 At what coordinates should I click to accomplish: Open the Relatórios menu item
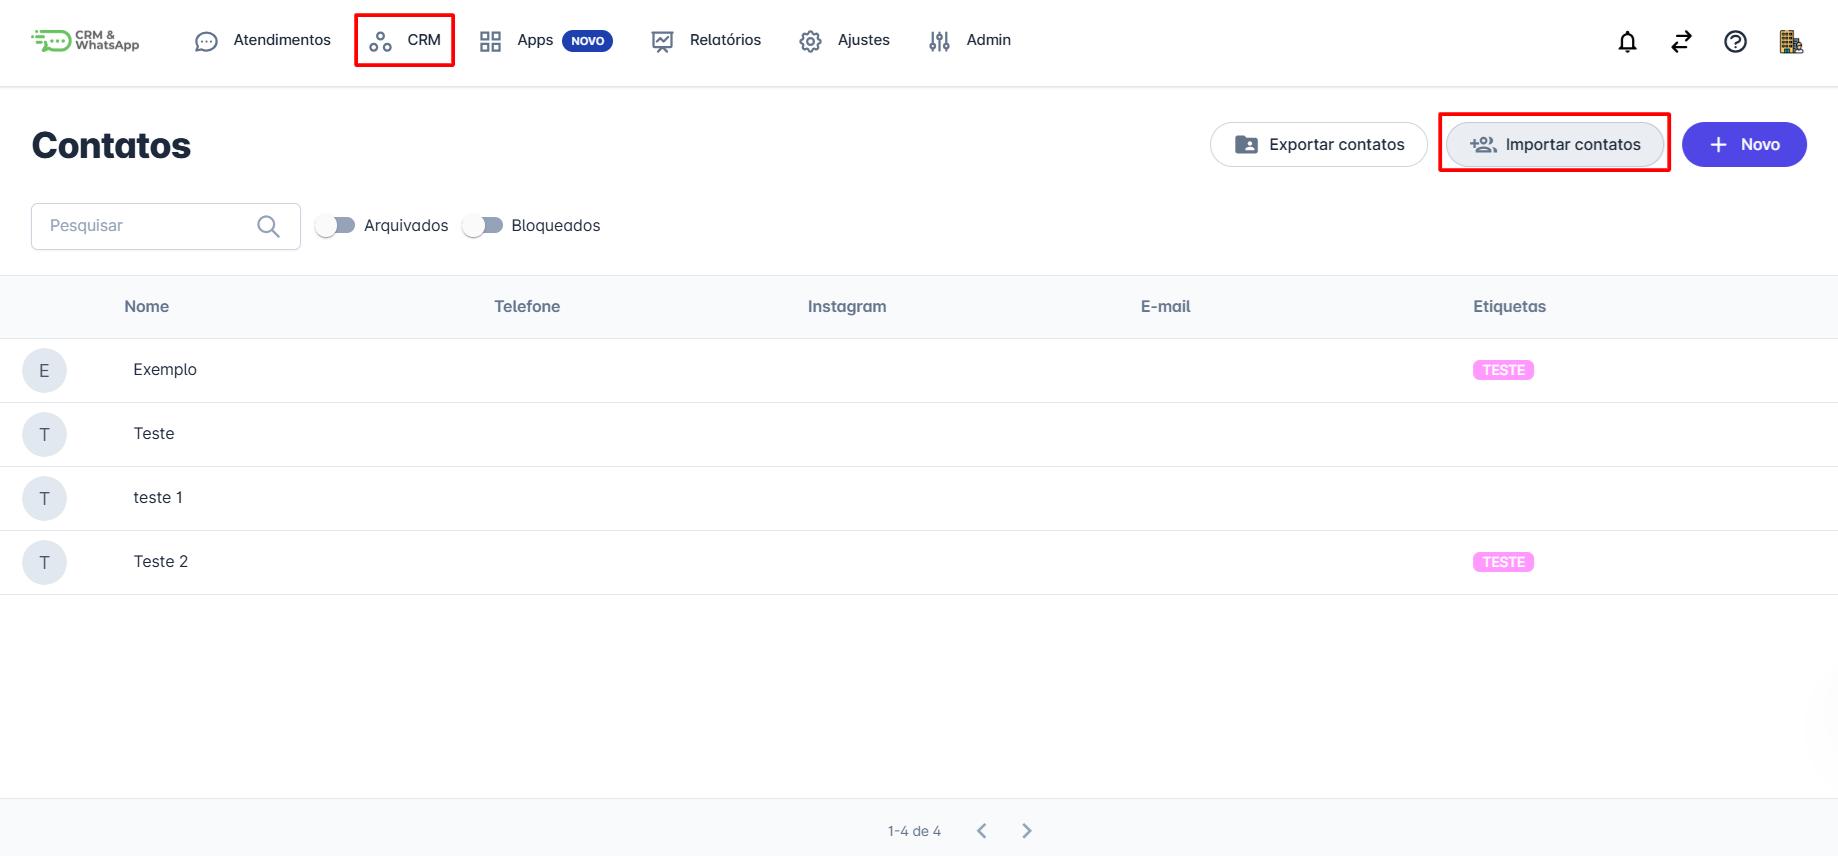point(706,40)
